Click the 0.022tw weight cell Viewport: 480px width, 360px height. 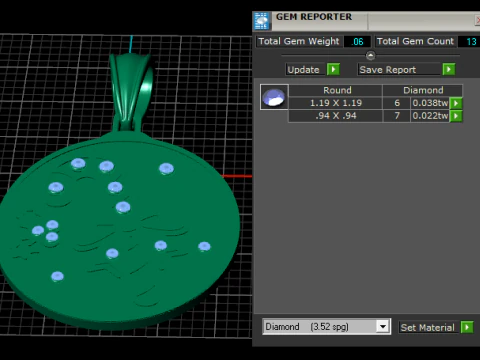[430, 116]
